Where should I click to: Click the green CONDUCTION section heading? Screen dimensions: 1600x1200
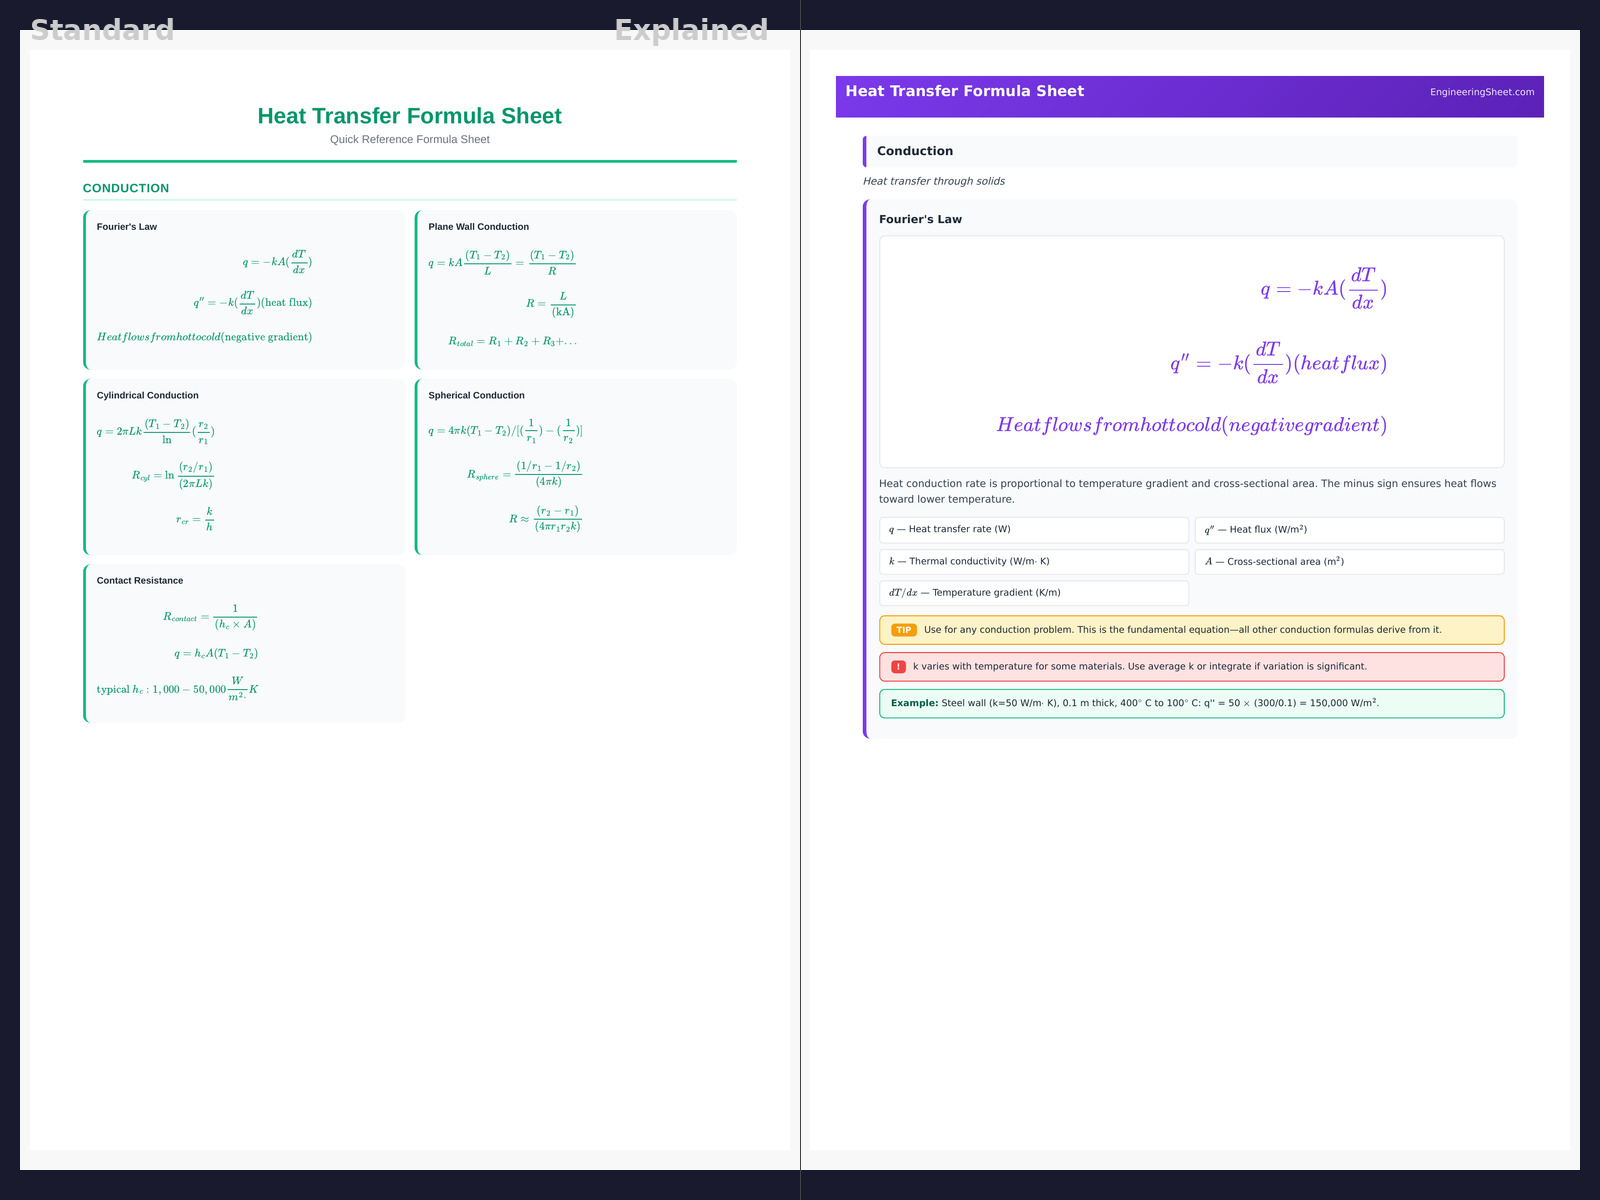(x=126, y=188)
